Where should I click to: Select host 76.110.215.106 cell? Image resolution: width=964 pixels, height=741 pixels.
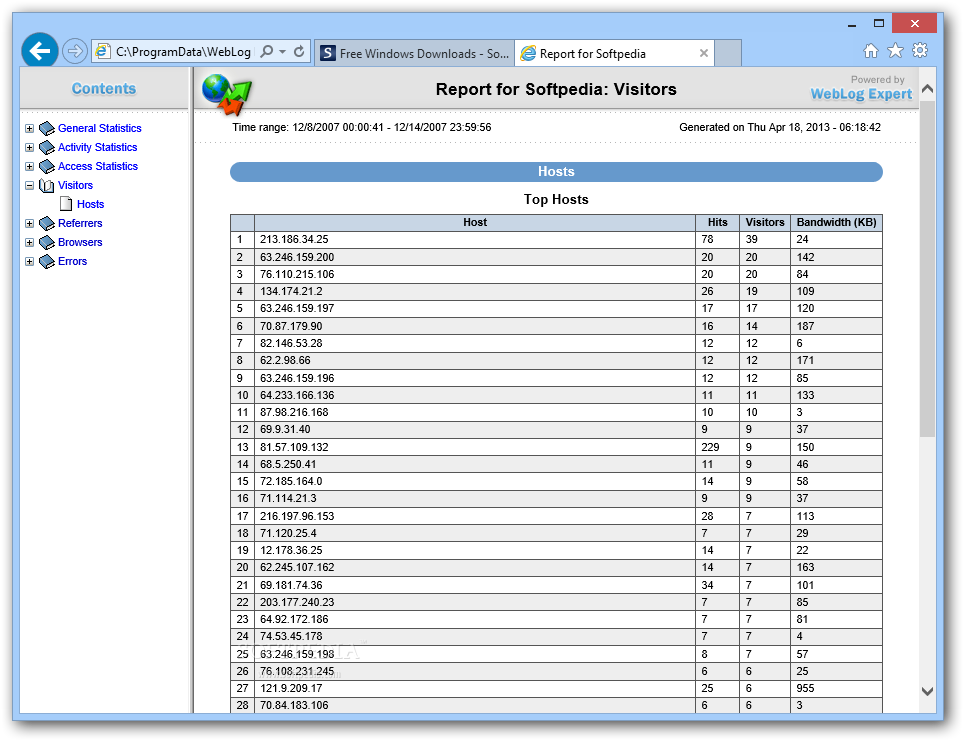coord(475,274)
